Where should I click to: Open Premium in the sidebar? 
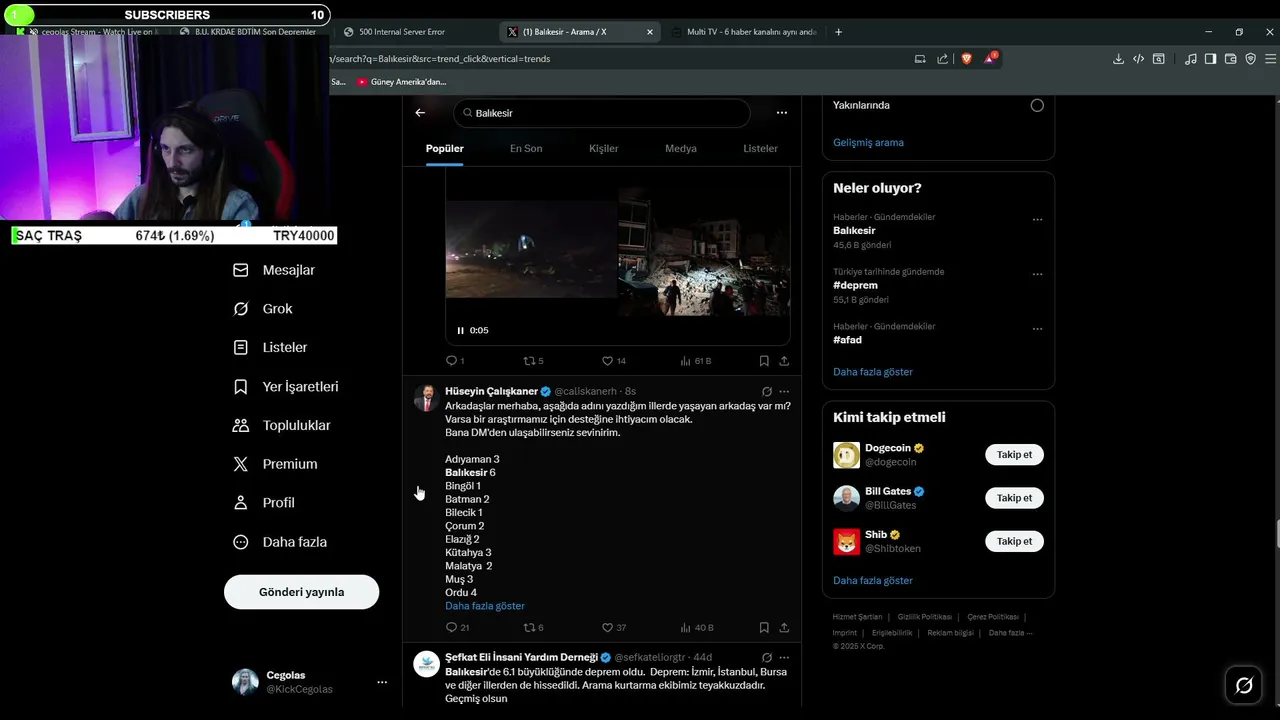(275, 464)
